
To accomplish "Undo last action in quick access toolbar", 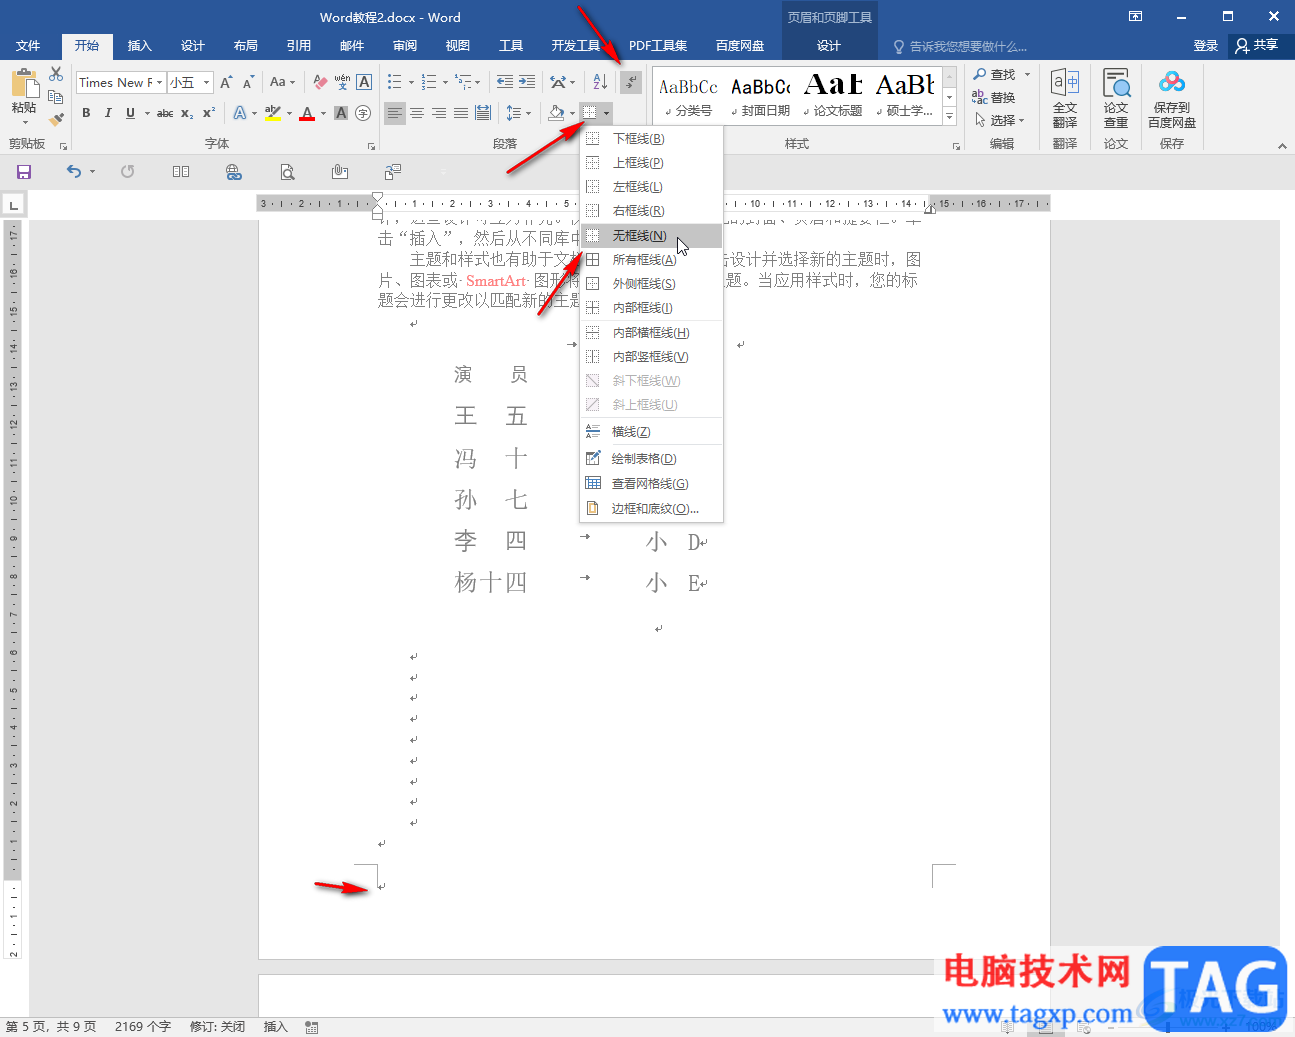I will [74, 172].
